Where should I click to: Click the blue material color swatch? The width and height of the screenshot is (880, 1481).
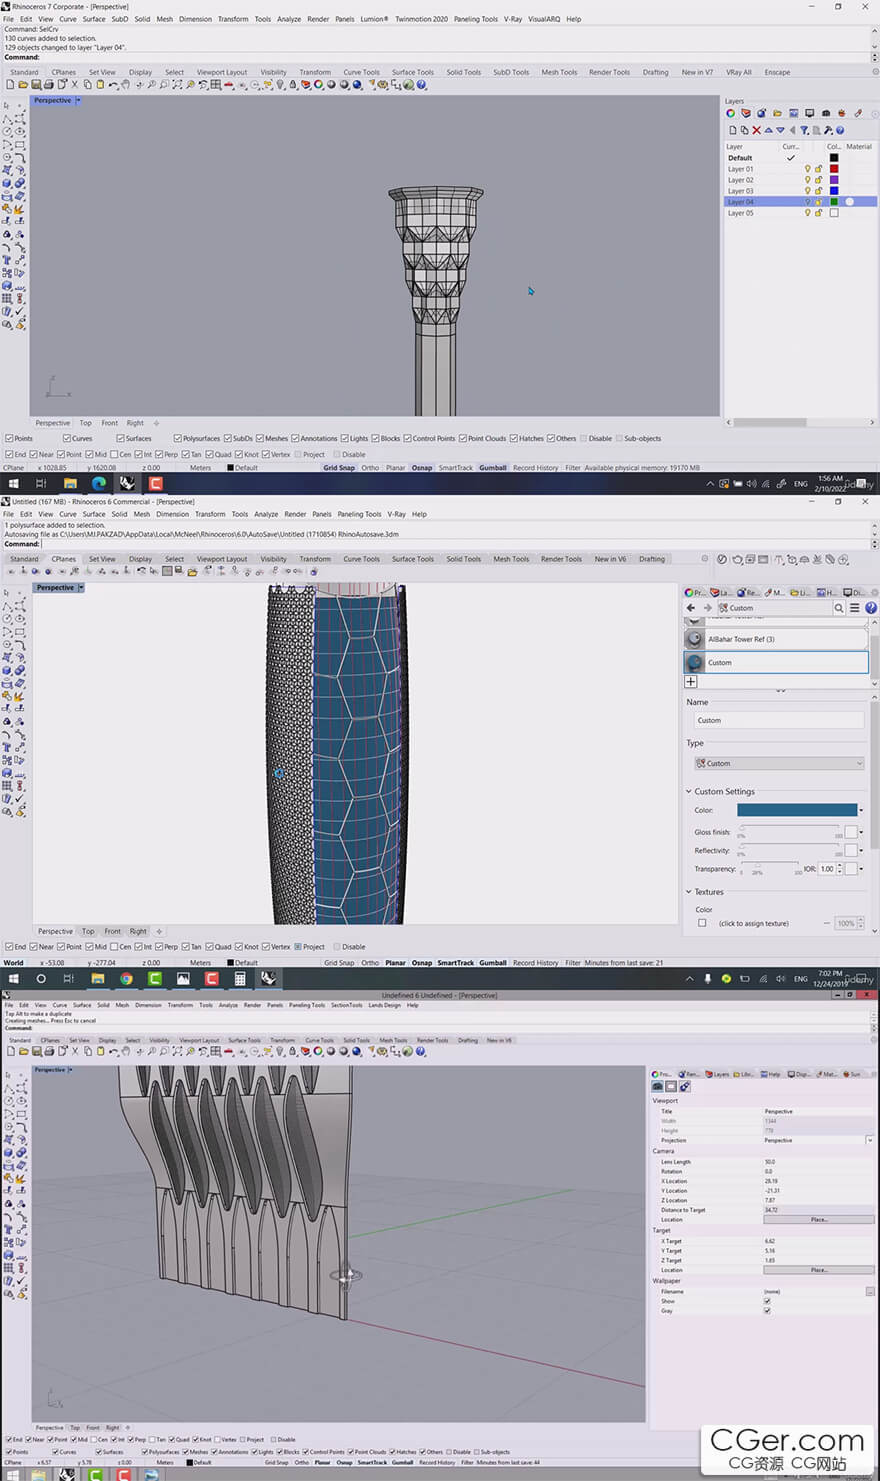pos(796,810)
